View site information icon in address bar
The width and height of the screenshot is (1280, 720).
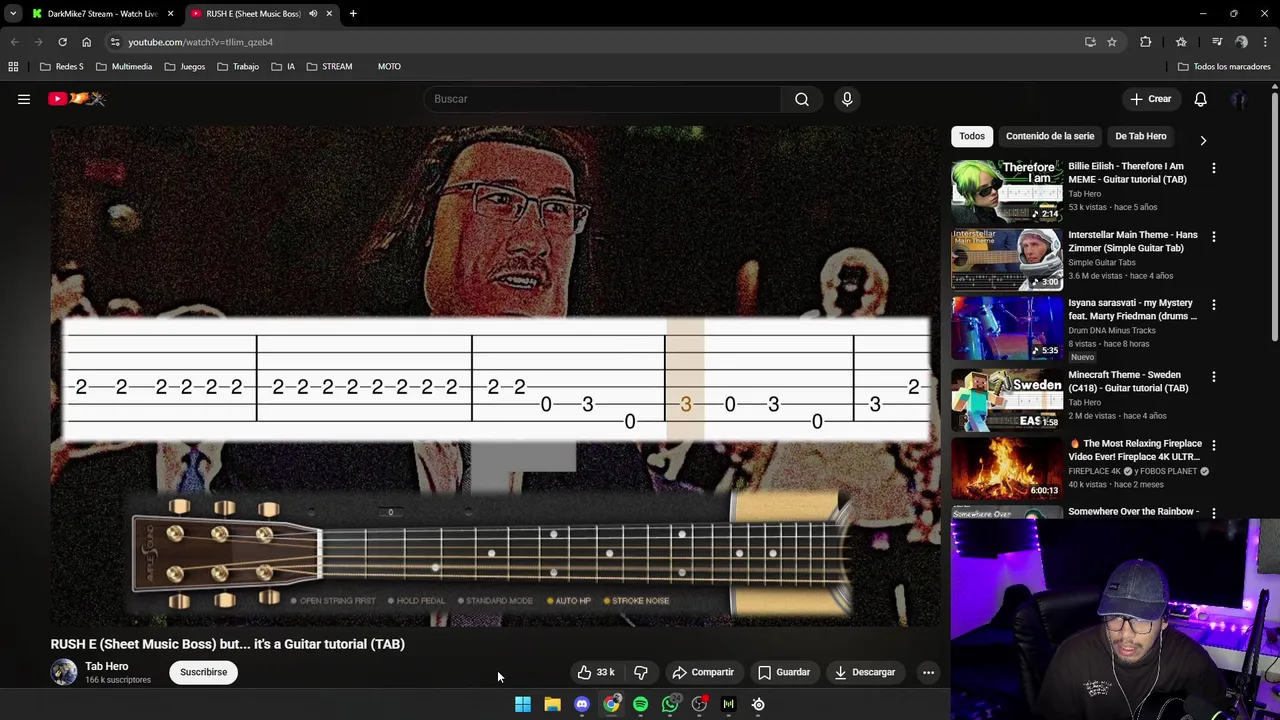pos(115,42)
